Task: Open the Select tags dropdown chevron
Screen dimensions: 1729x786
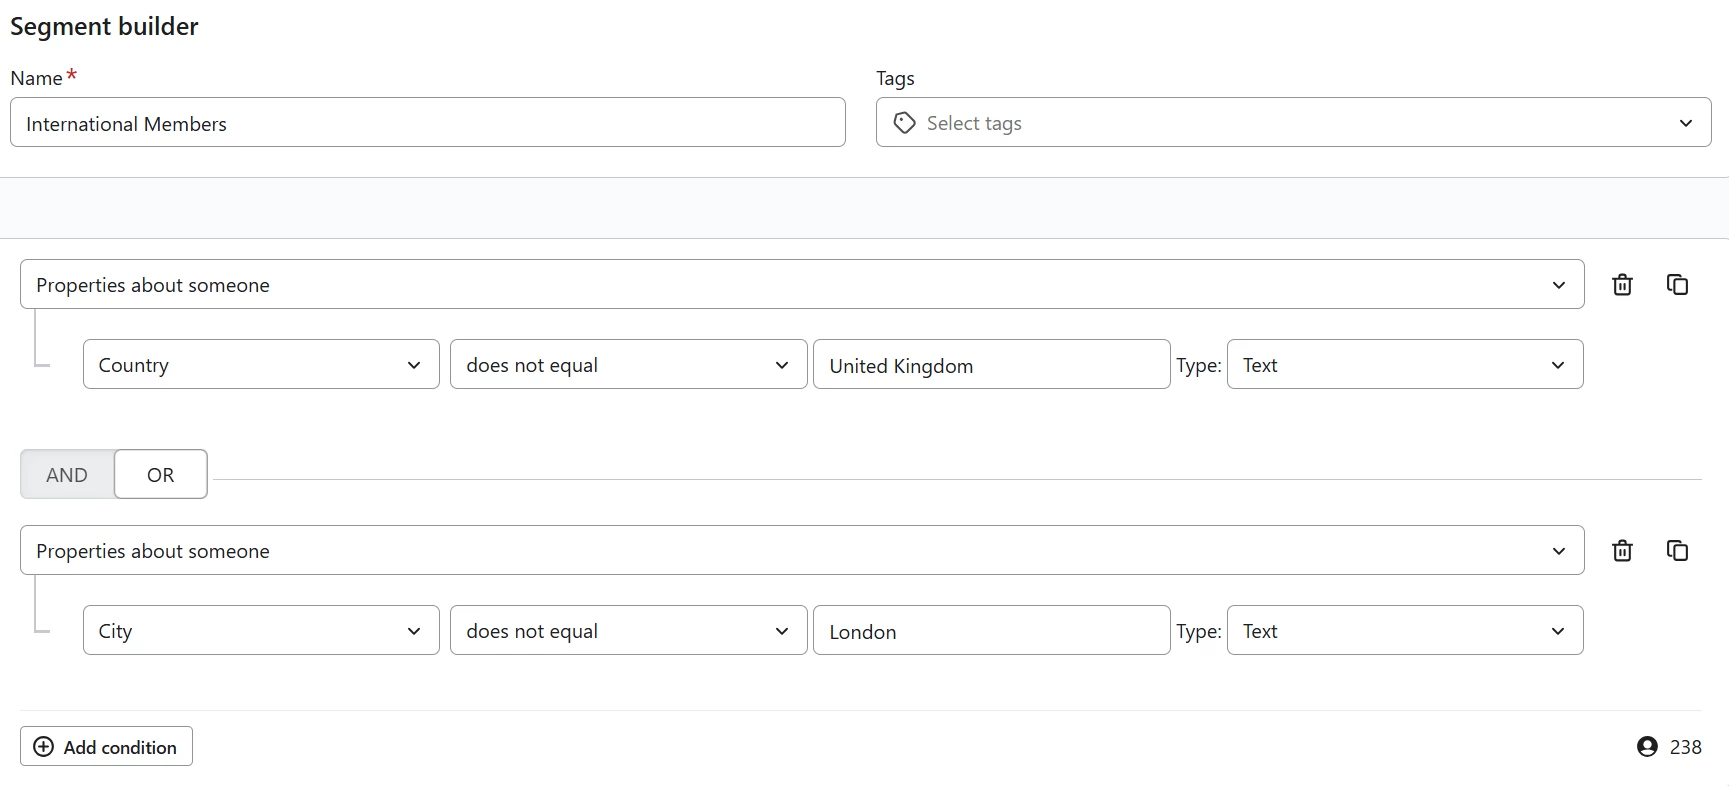Action: [1685, 123]
